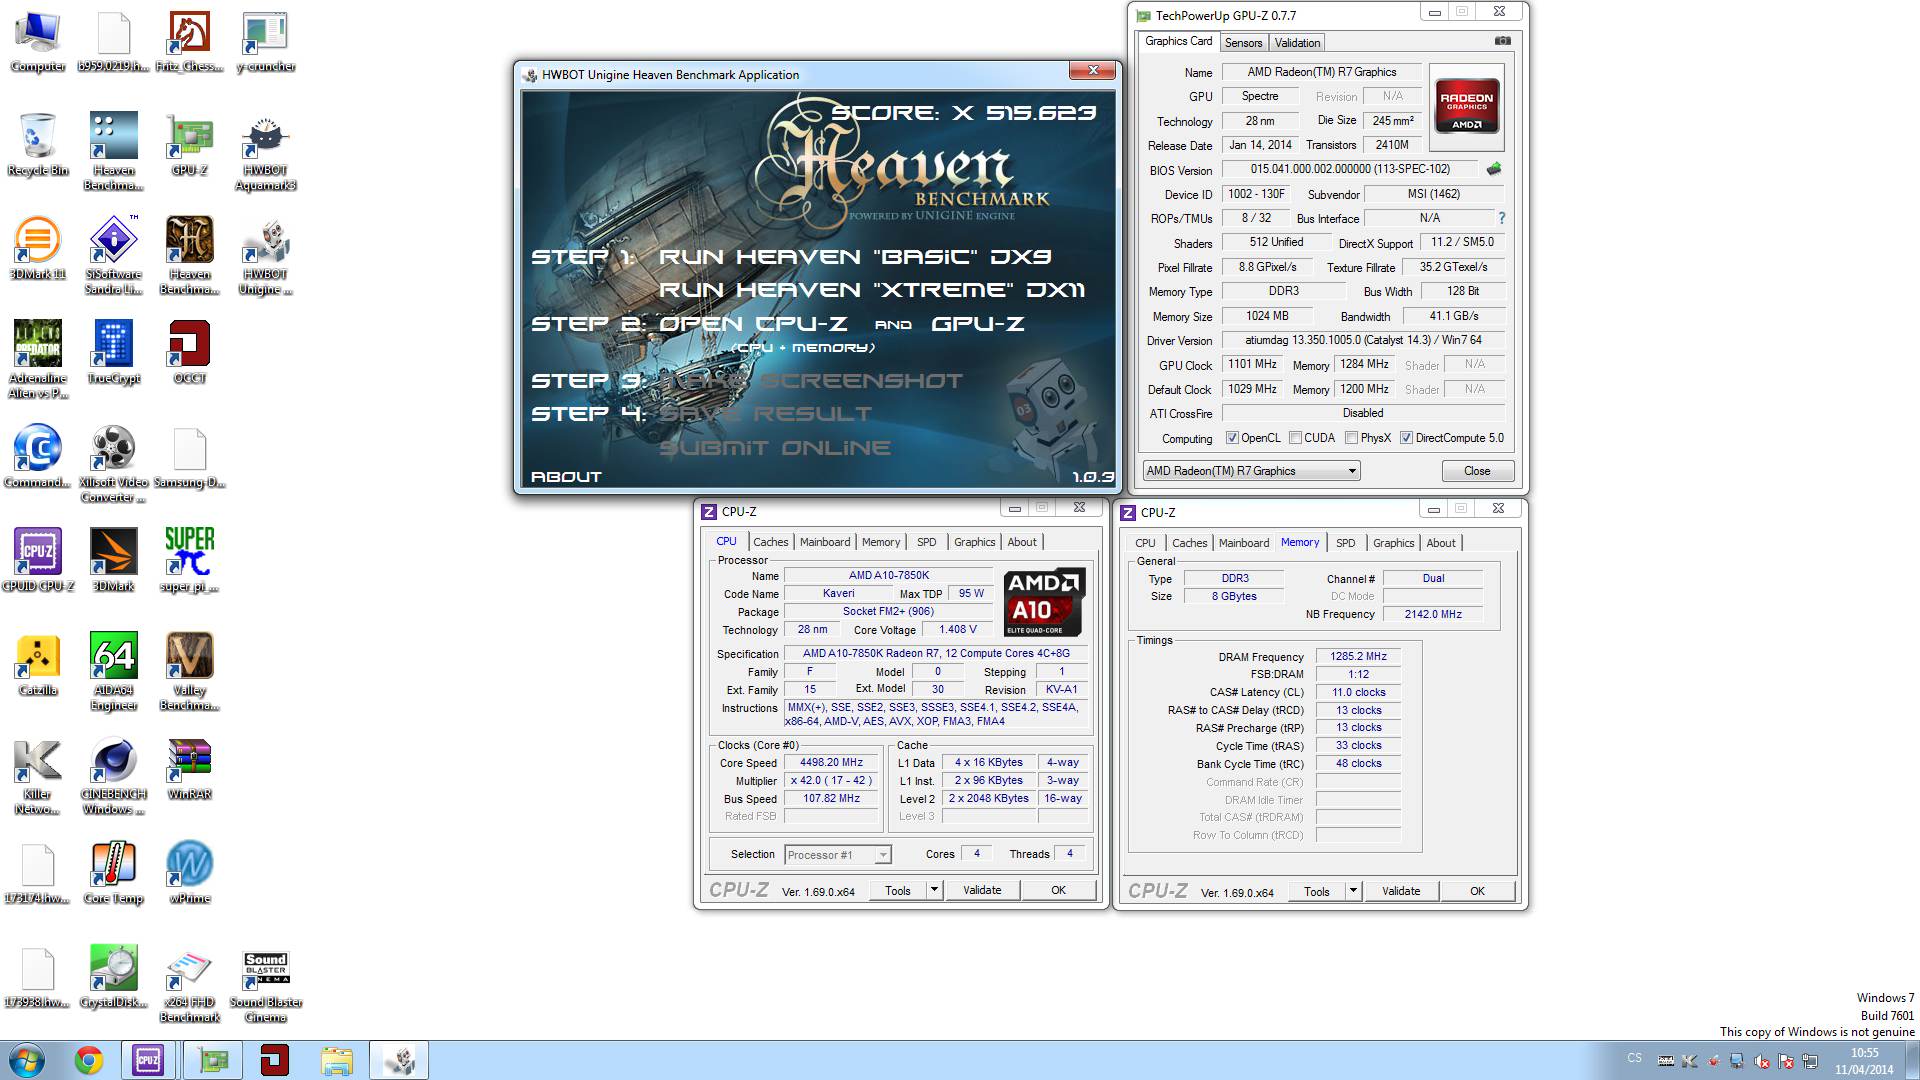
Task: Toggle the CUDA checkbox in GPU-Z
Action: click(x=1296, y=438)
